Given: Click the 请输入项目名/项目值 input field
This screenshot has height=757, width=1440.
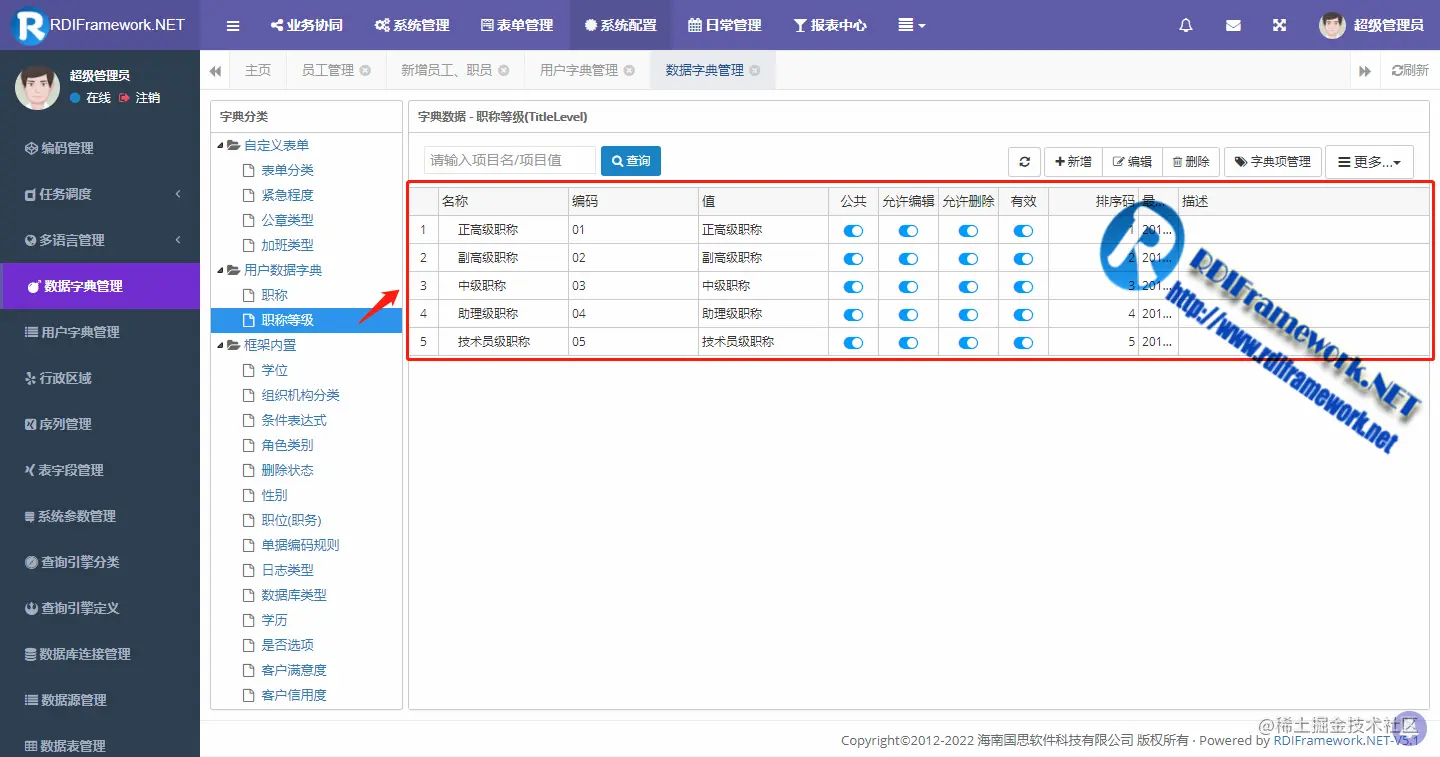Looking at the screenshot, I should (510, 160).
